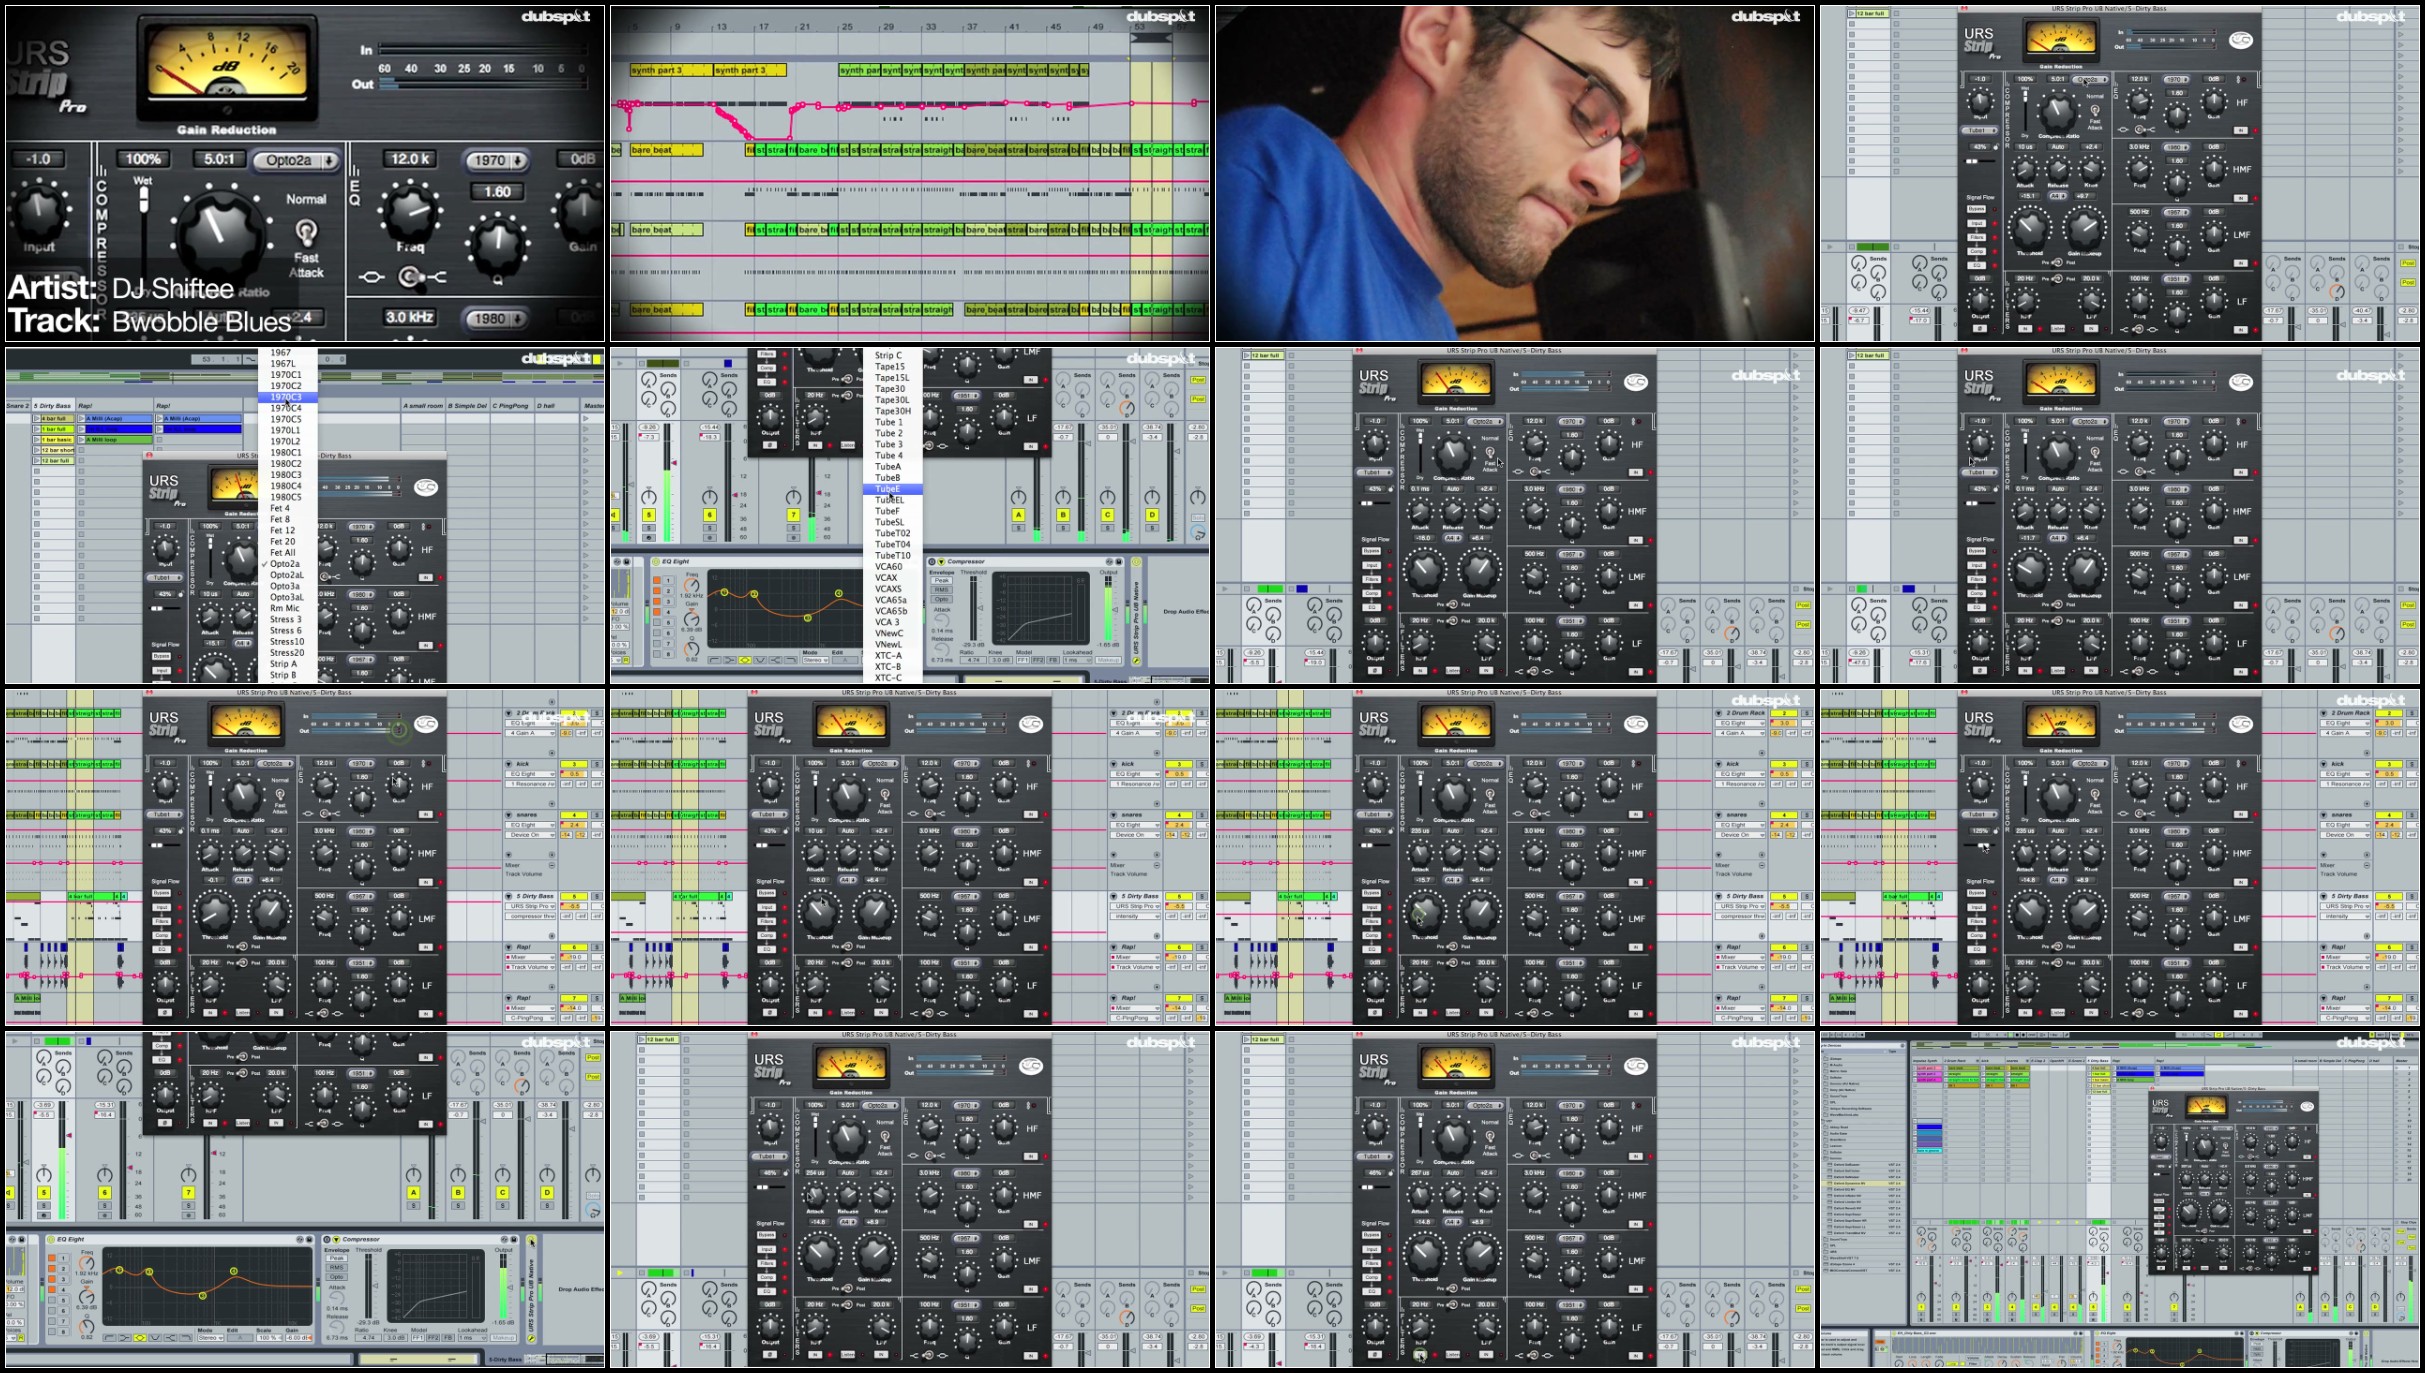The width and height of the screenshot is (2425, 1373).
Task: Select shelf filter shape icon in enlarged EQ close-up
Action: pos(437,277)
